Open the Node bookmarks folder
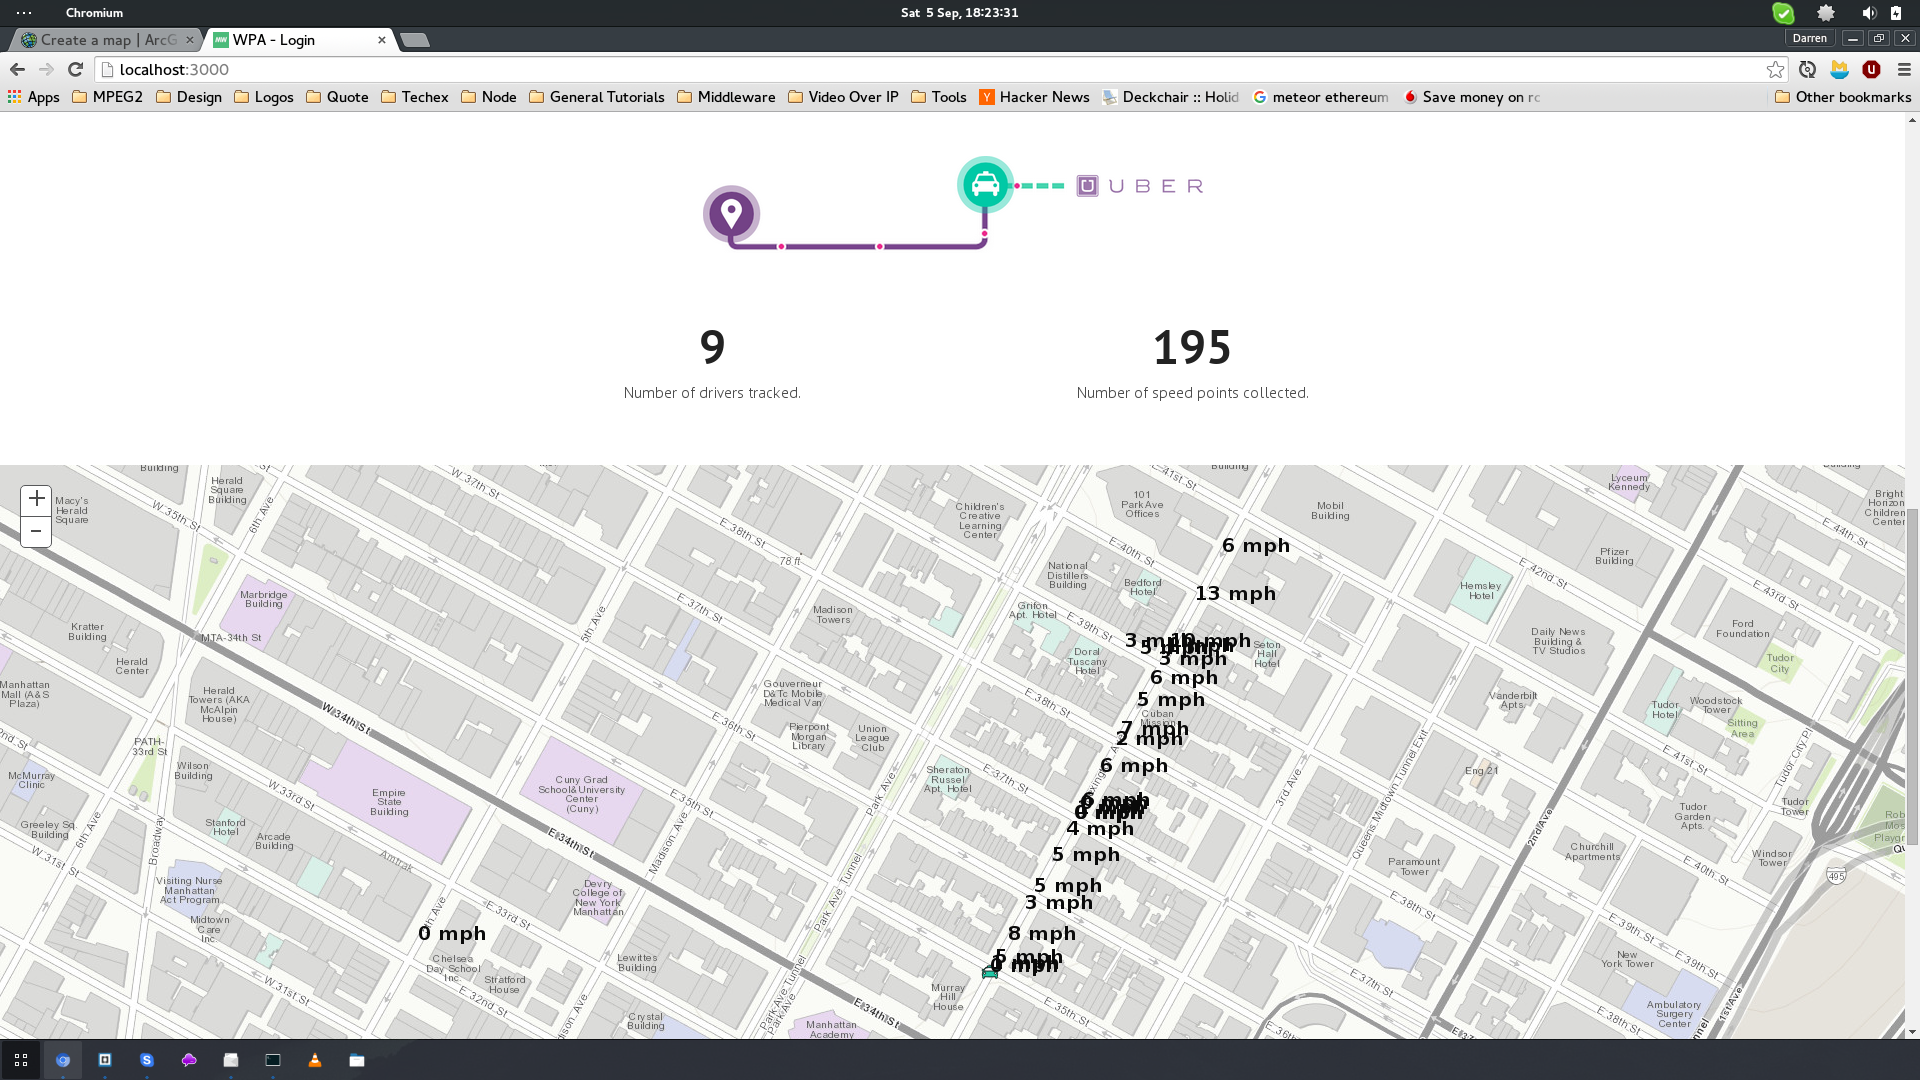 (x=488, y=97)
